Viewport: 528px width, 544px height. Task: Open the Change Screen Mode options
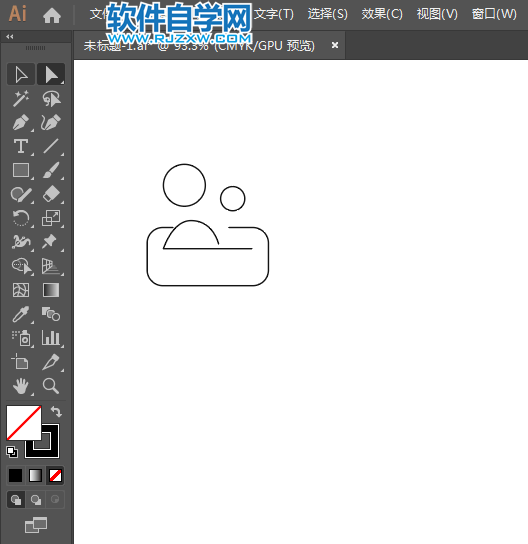point(36,525)
